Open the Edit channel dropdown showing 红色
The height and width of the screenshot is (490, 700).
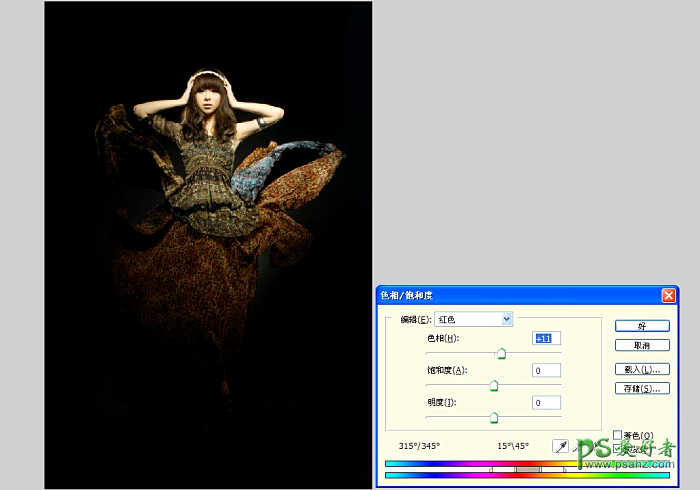473,319
